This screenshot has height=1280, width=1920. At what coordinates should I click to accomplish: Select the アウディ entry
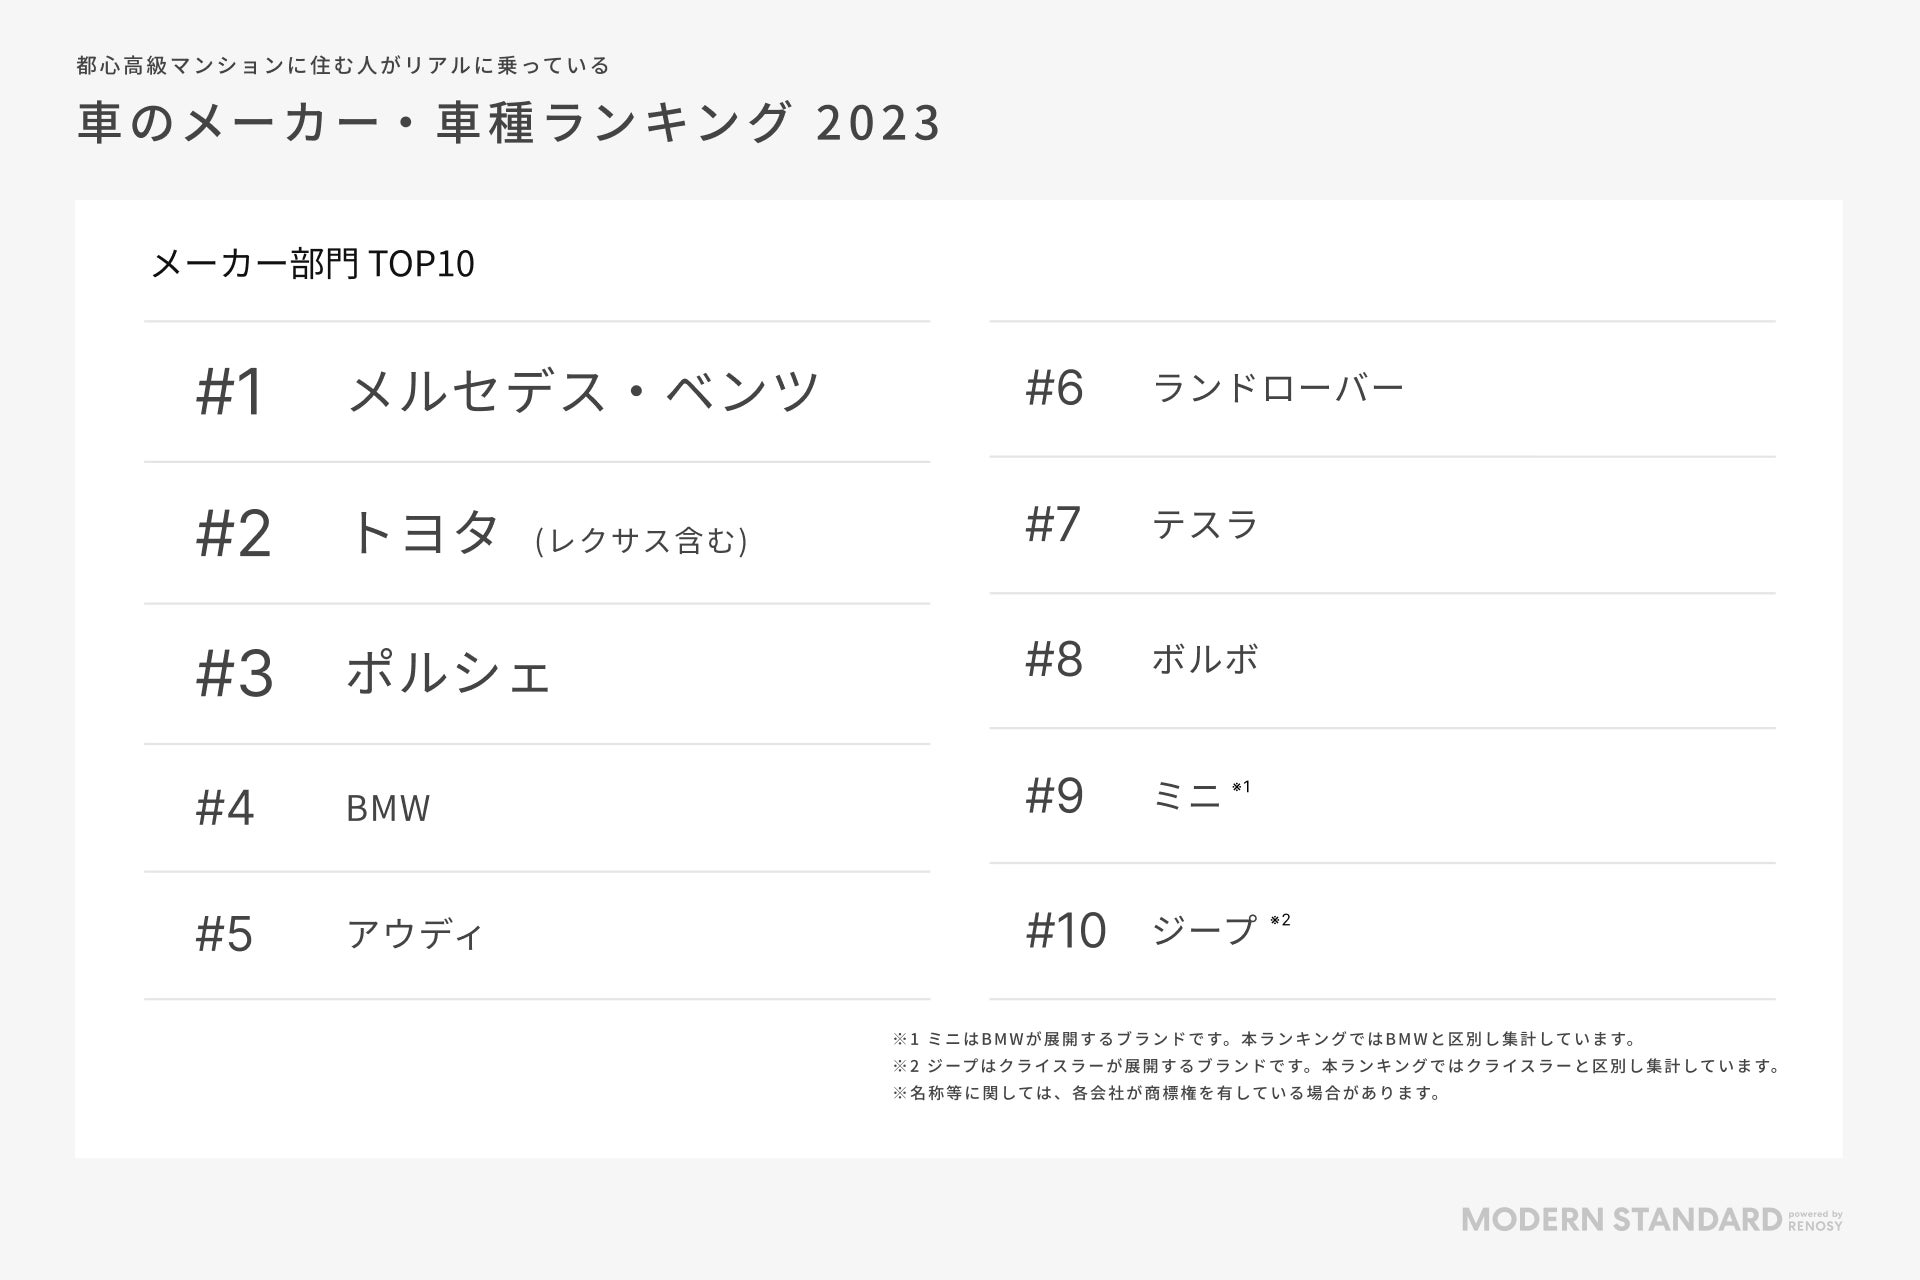415,934
